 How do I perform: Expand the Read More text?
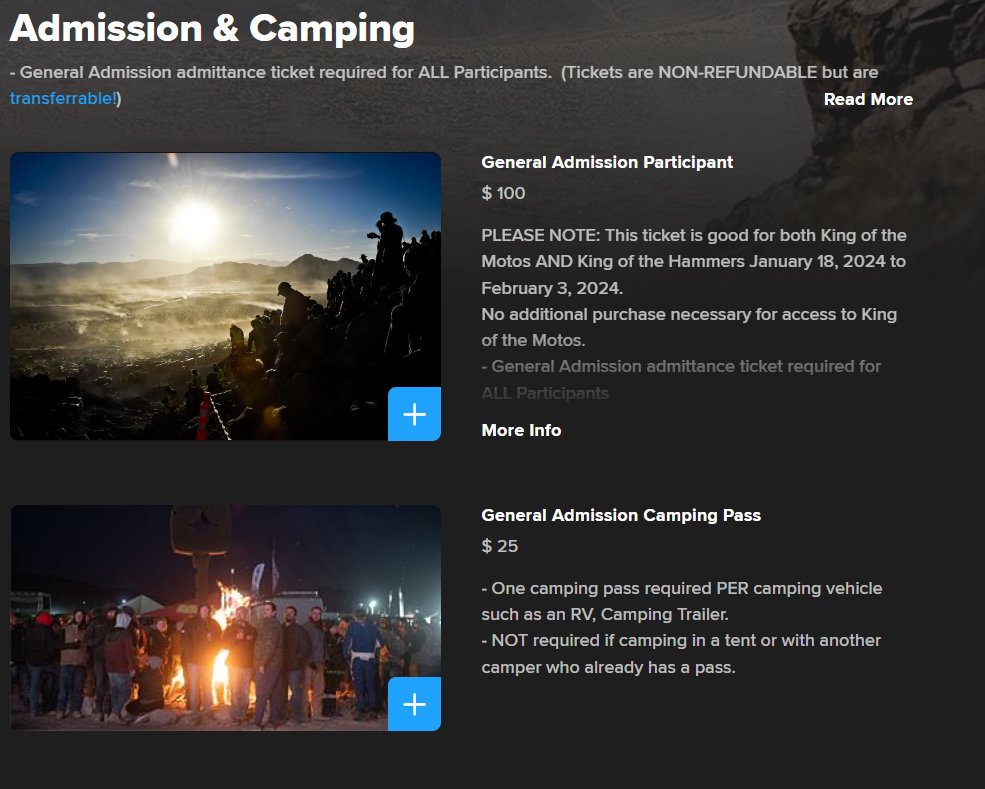[x=868, y=99]
